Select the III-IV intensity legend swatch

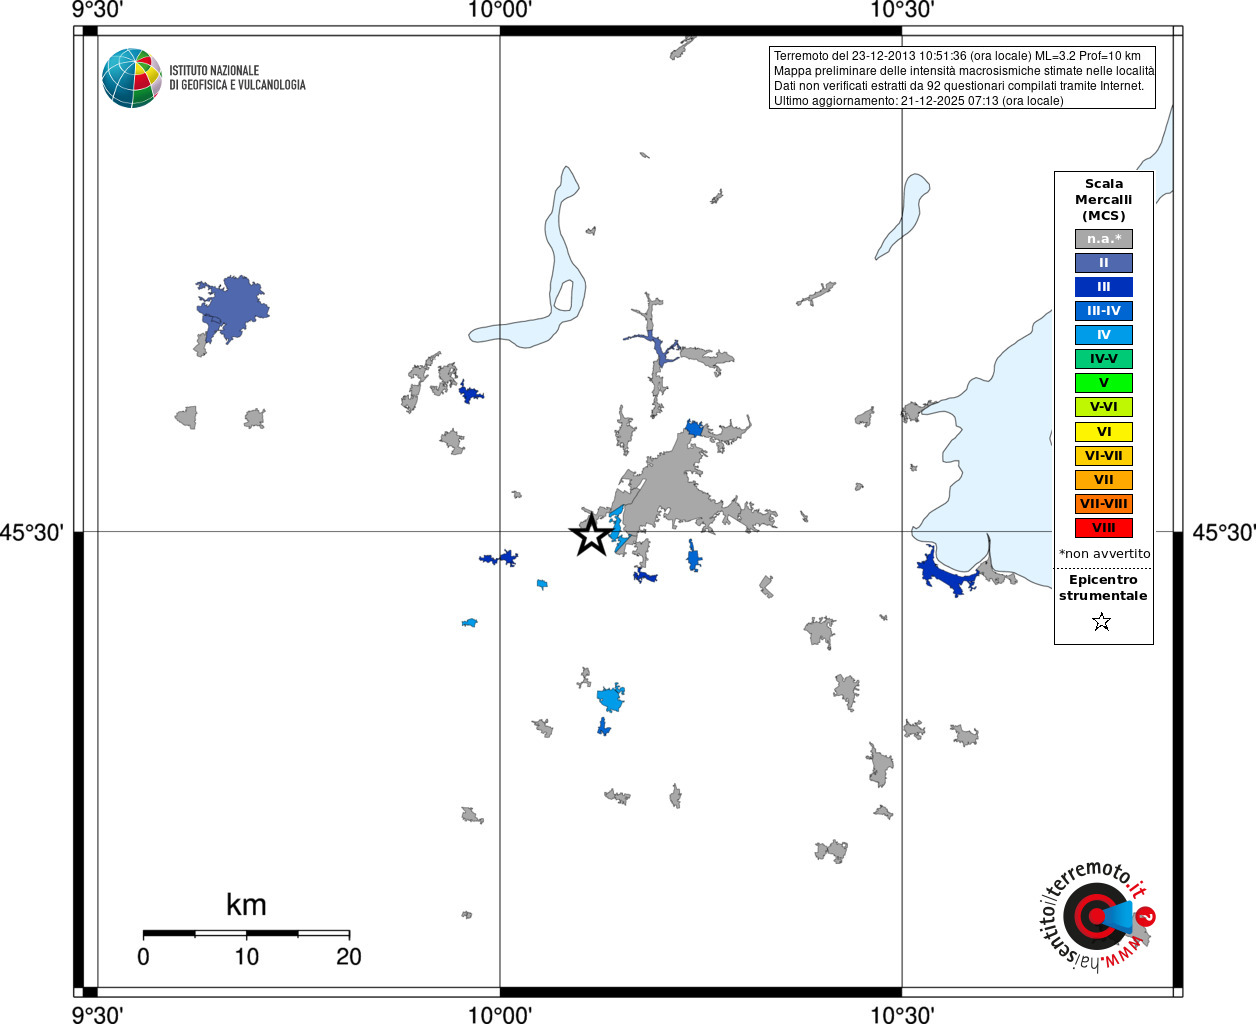pyautogui.click(x=1104, y=311)
